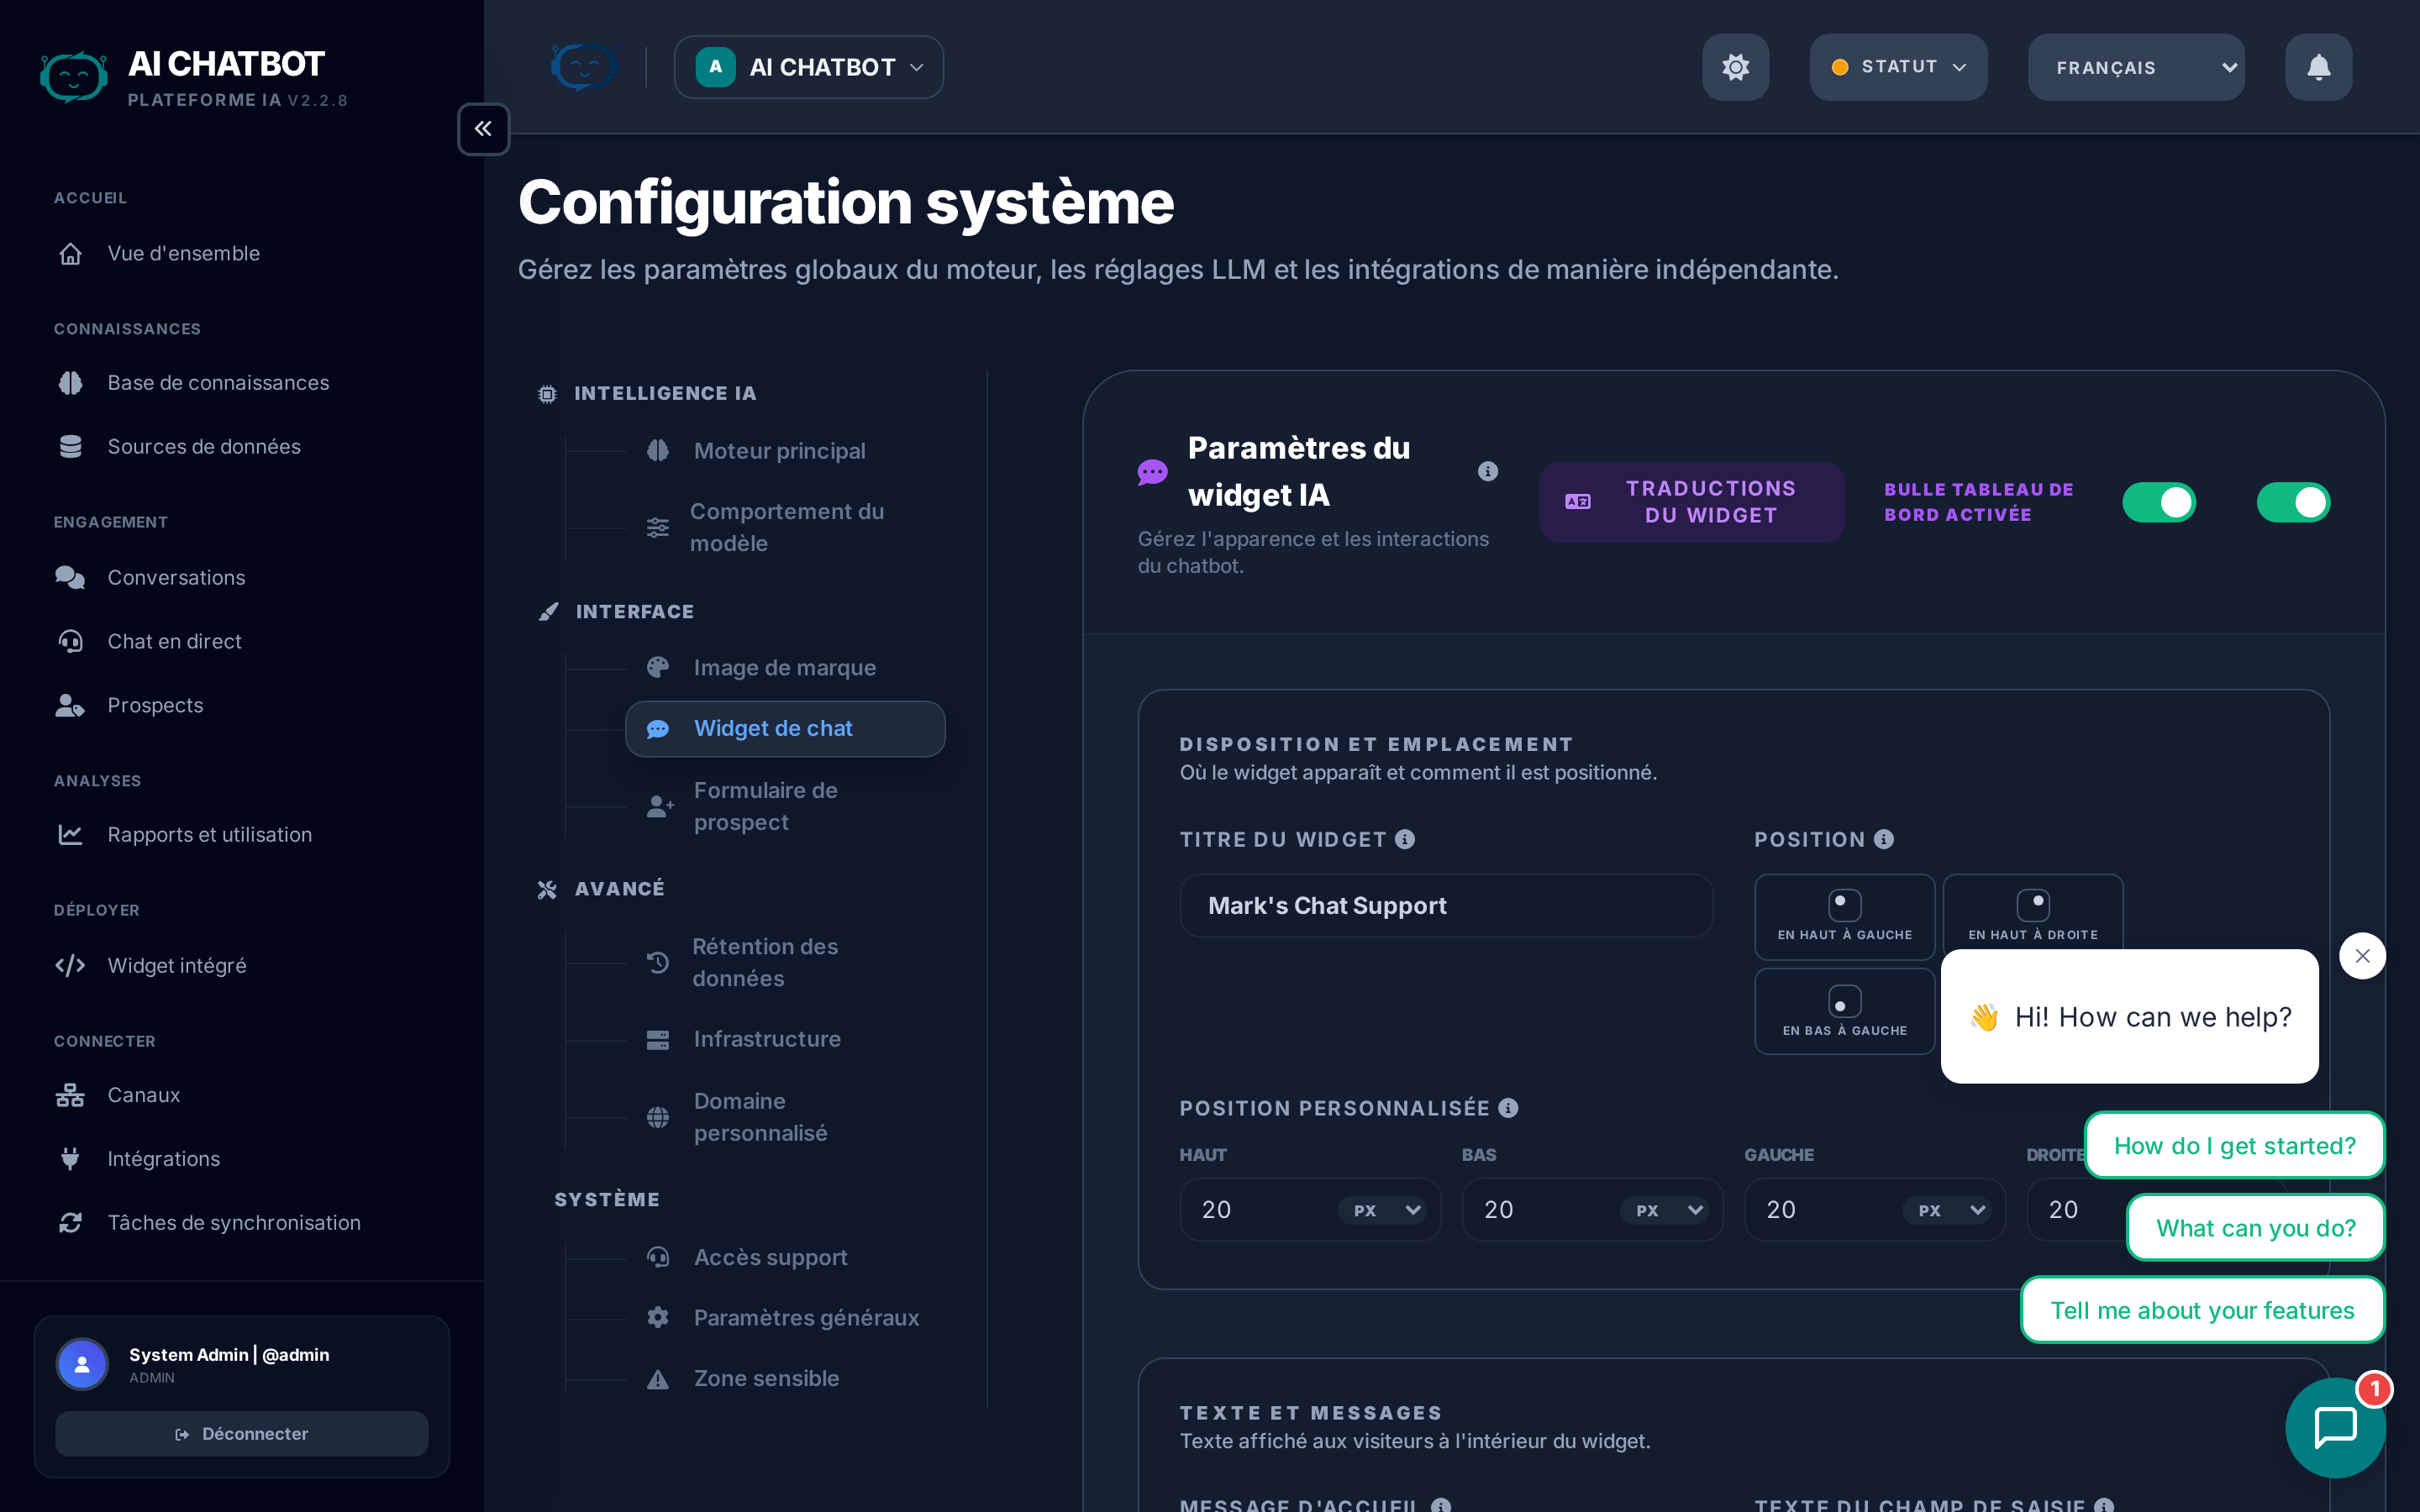Click the notification bell icon
The width and height of the screenshot is (2420, 1512).
pyautogui.click(x=2318, y=67)
